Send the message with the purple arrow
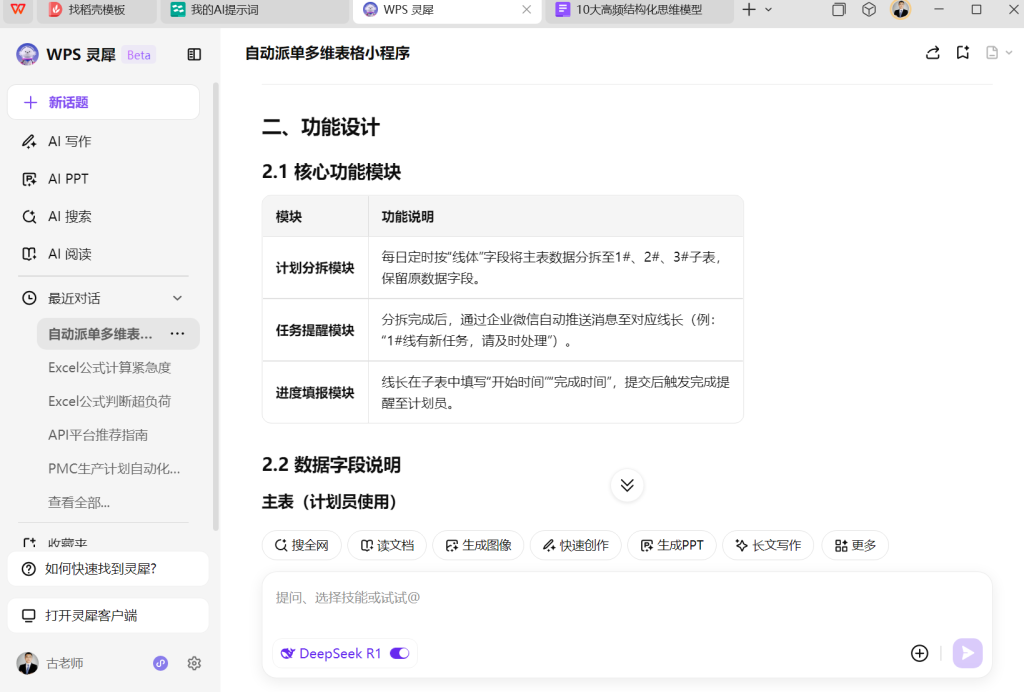1024x692 pixels. click(967, 653)
